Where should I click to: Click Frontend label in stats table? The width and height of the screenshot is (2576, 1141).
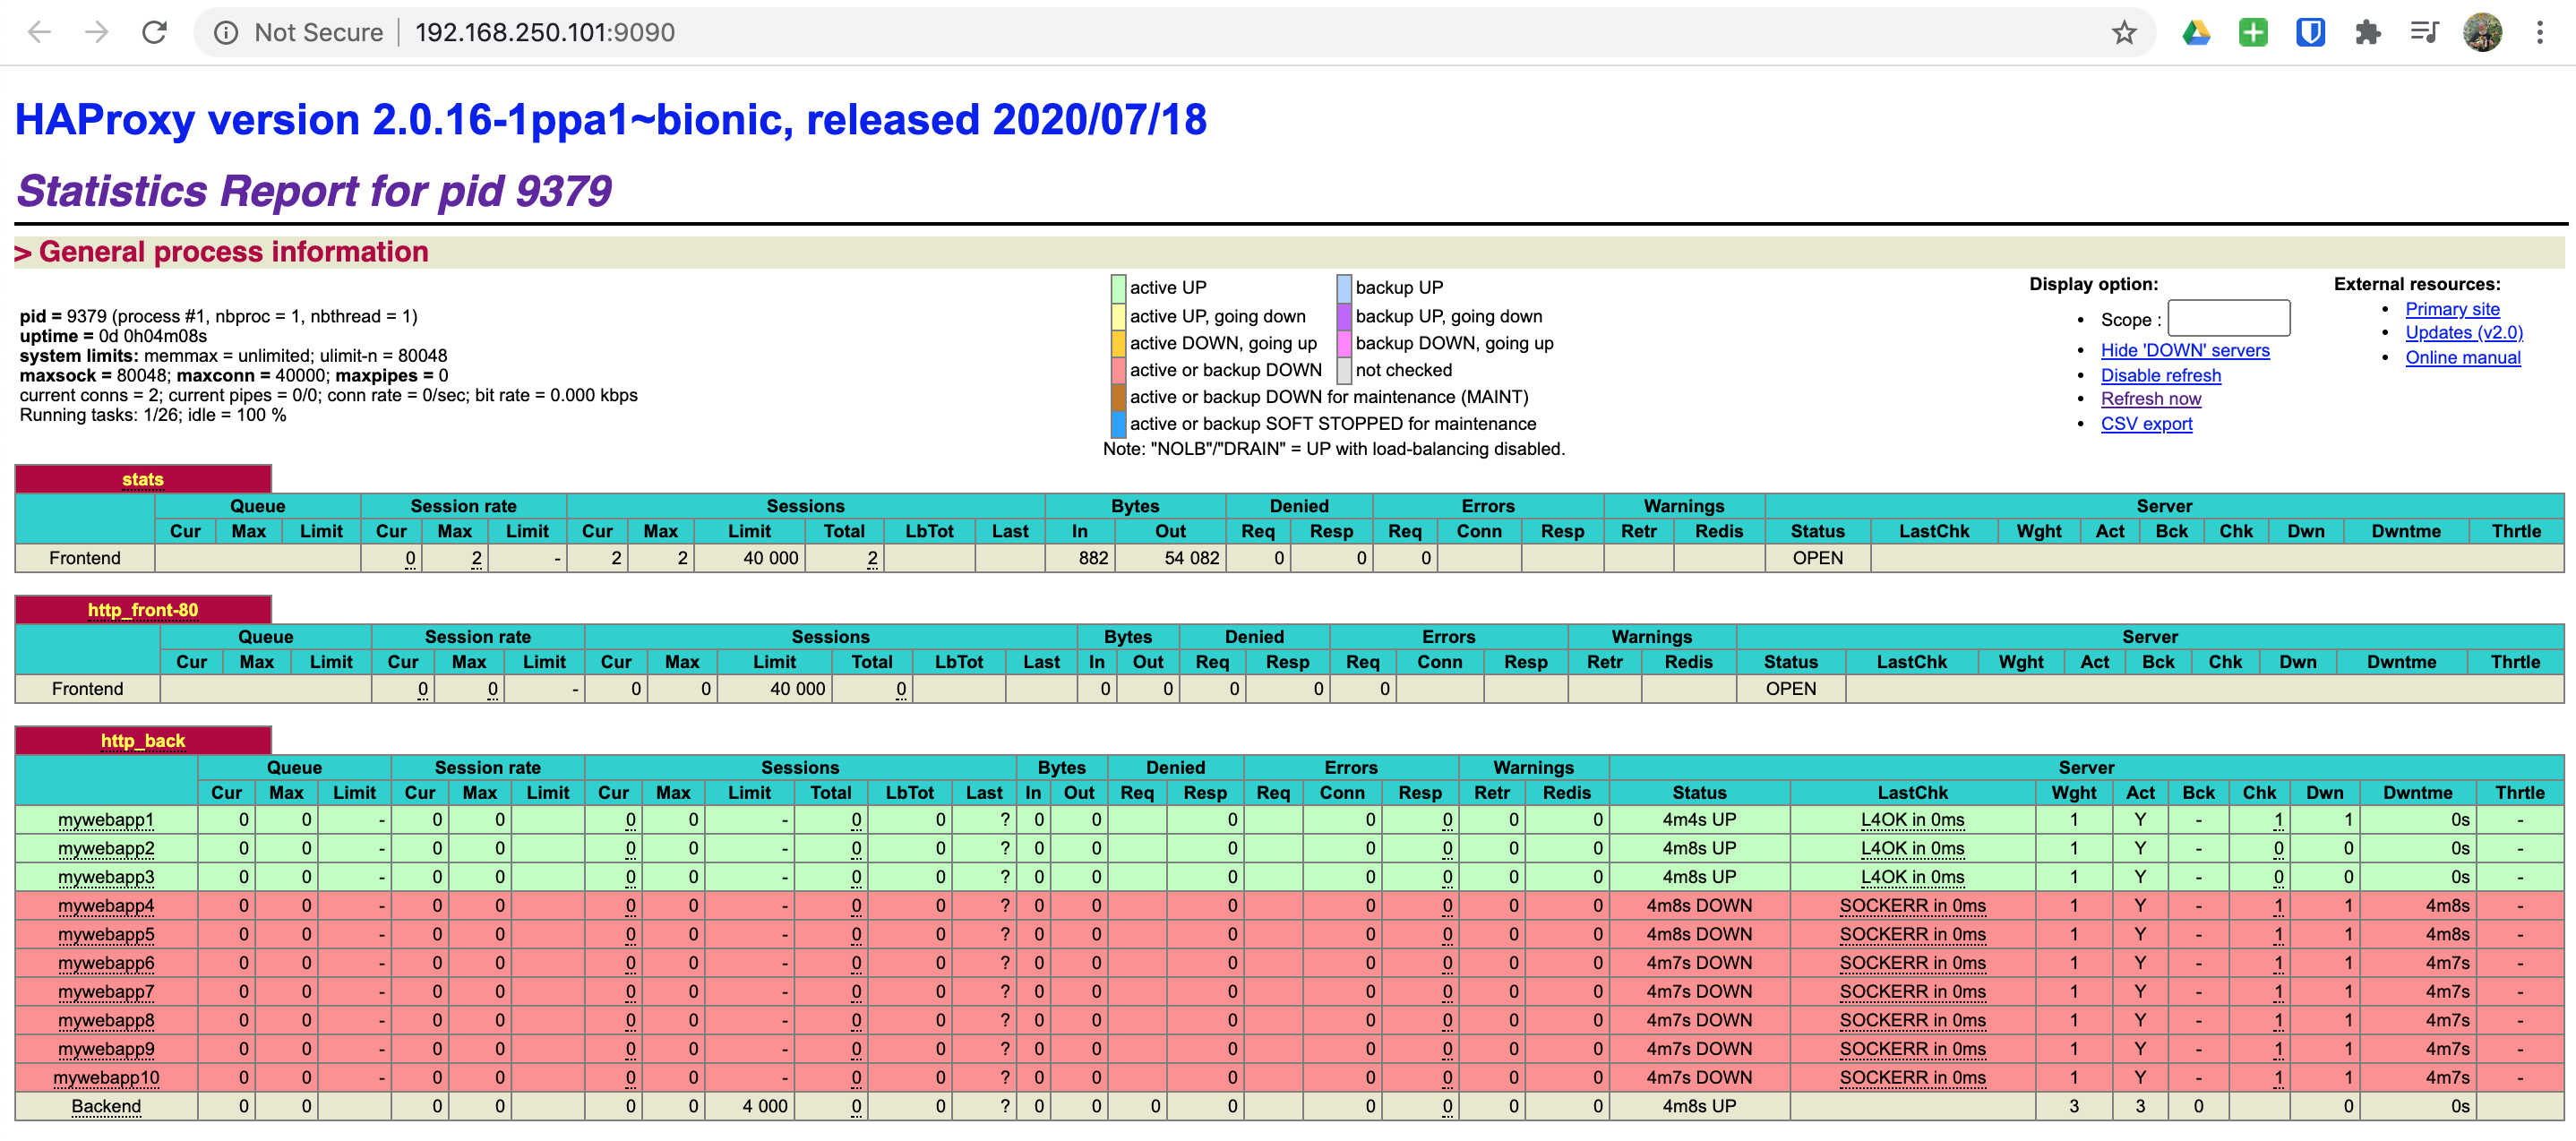[x=85, y=558]
